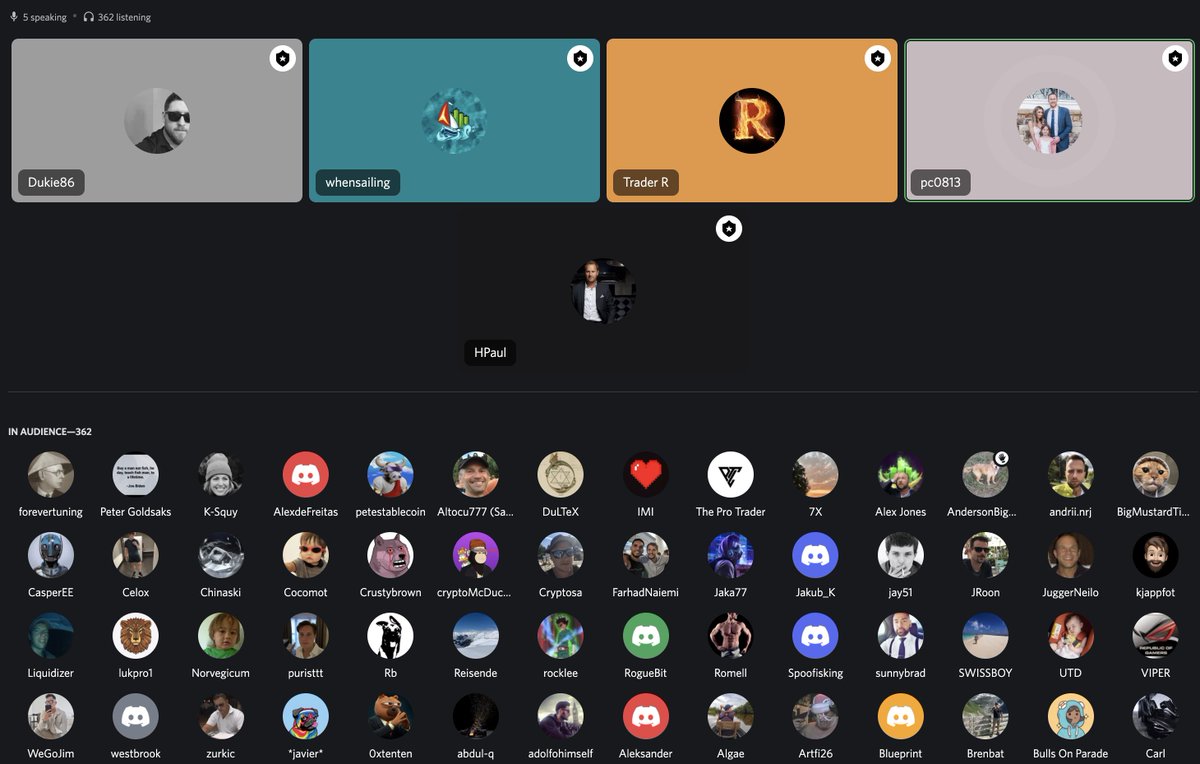Open HPaul's speaker avatar
This screenshot has height=764, width=1200.
coord(603,291)
